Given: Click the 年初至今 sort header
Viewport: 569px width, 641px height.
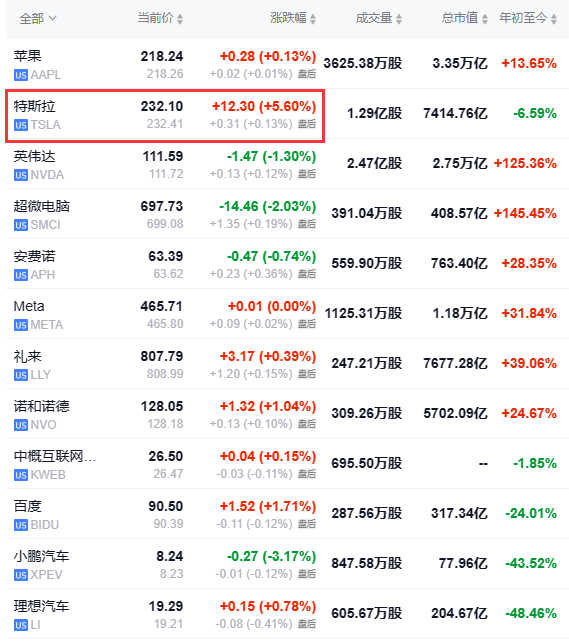Looking at the screenshot, I should point(528,18).
